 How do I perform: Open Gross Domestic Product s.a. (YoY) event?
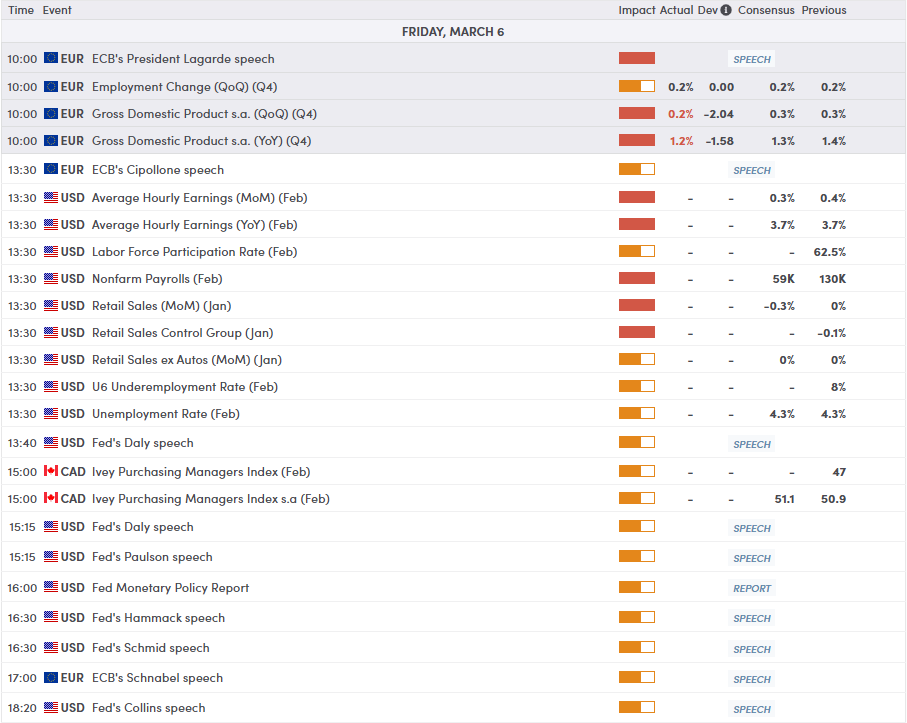pos(201,141)
